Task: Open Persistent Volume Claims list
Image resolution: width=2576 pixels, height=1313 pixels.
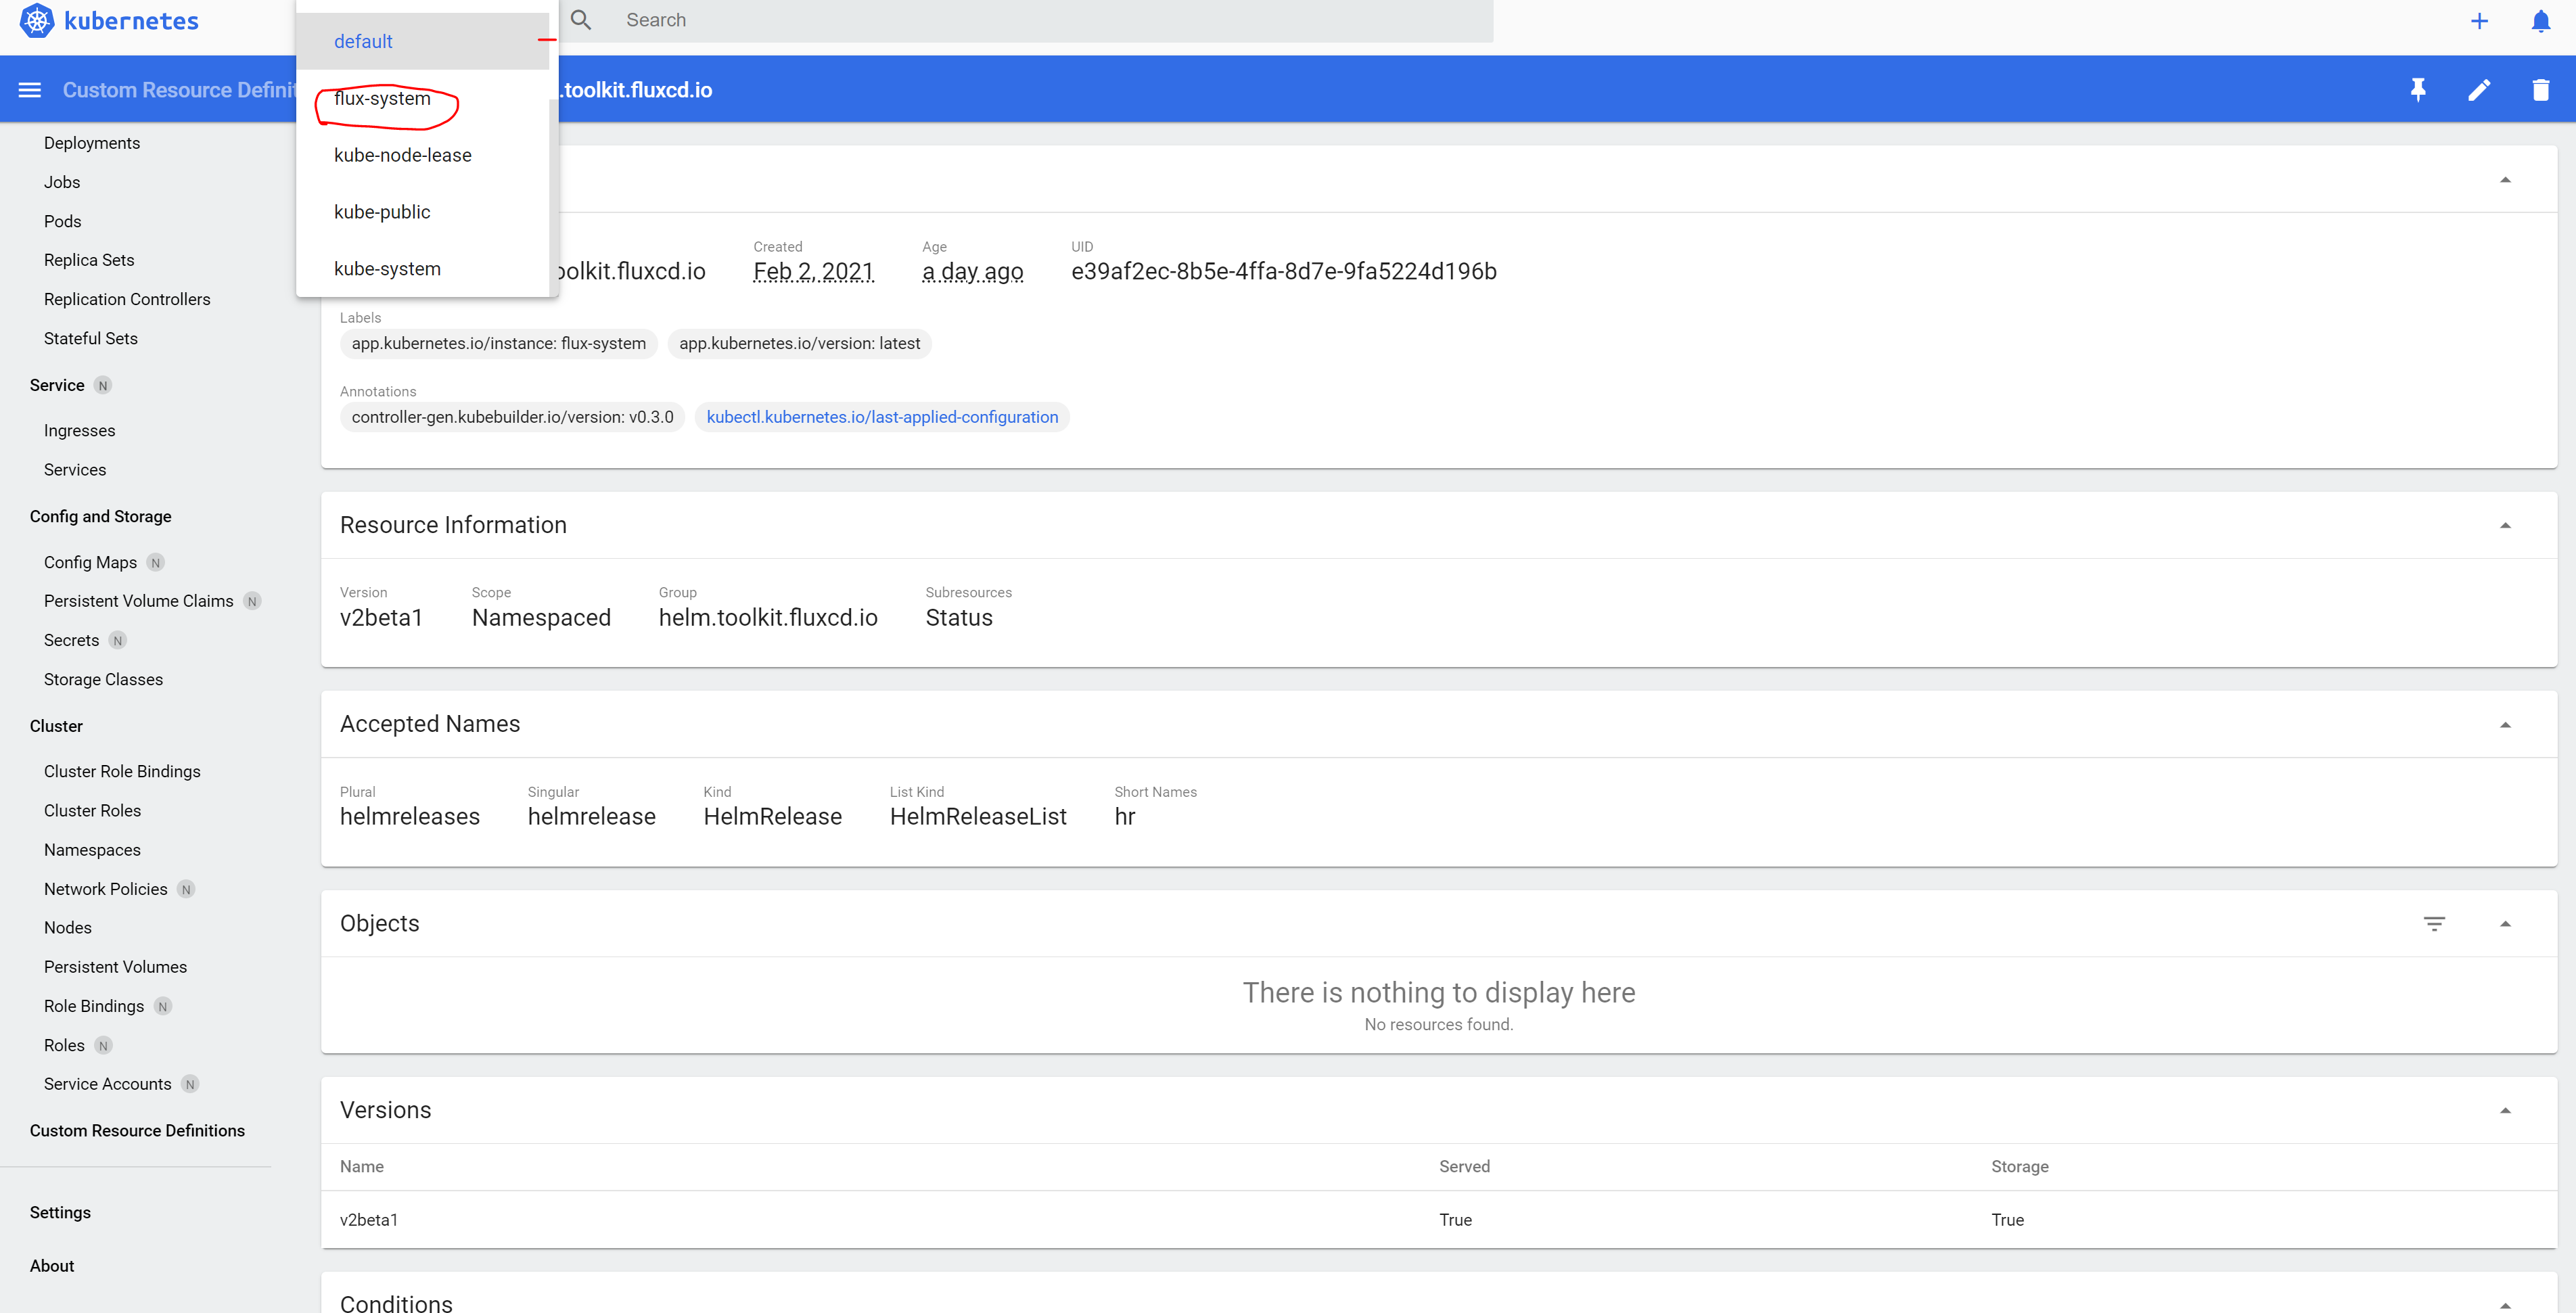Action: coord(139,601)
